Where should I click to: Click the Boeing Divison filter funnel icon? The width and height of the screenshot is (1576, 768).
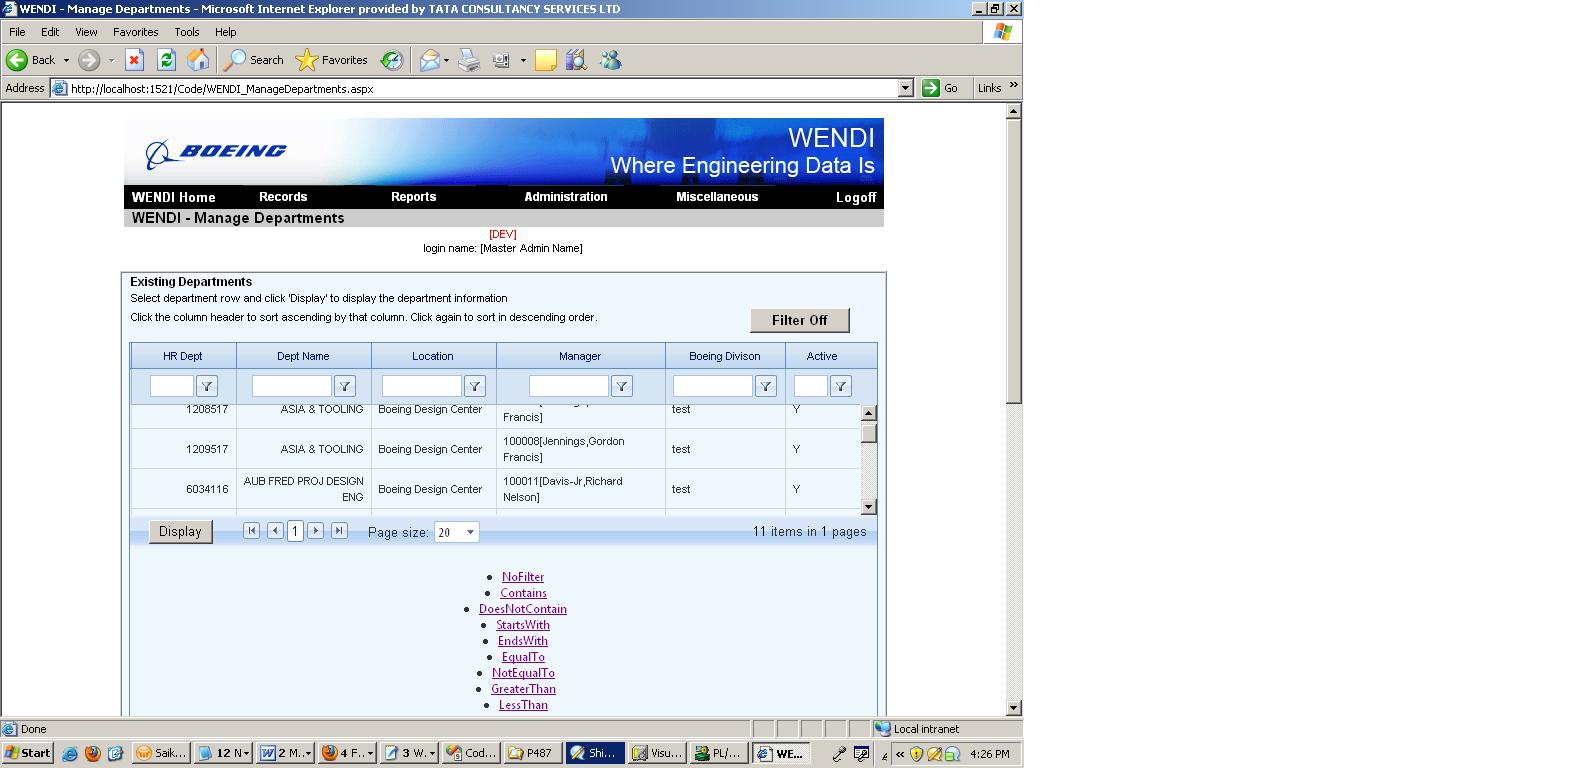[x=765, y=386]
